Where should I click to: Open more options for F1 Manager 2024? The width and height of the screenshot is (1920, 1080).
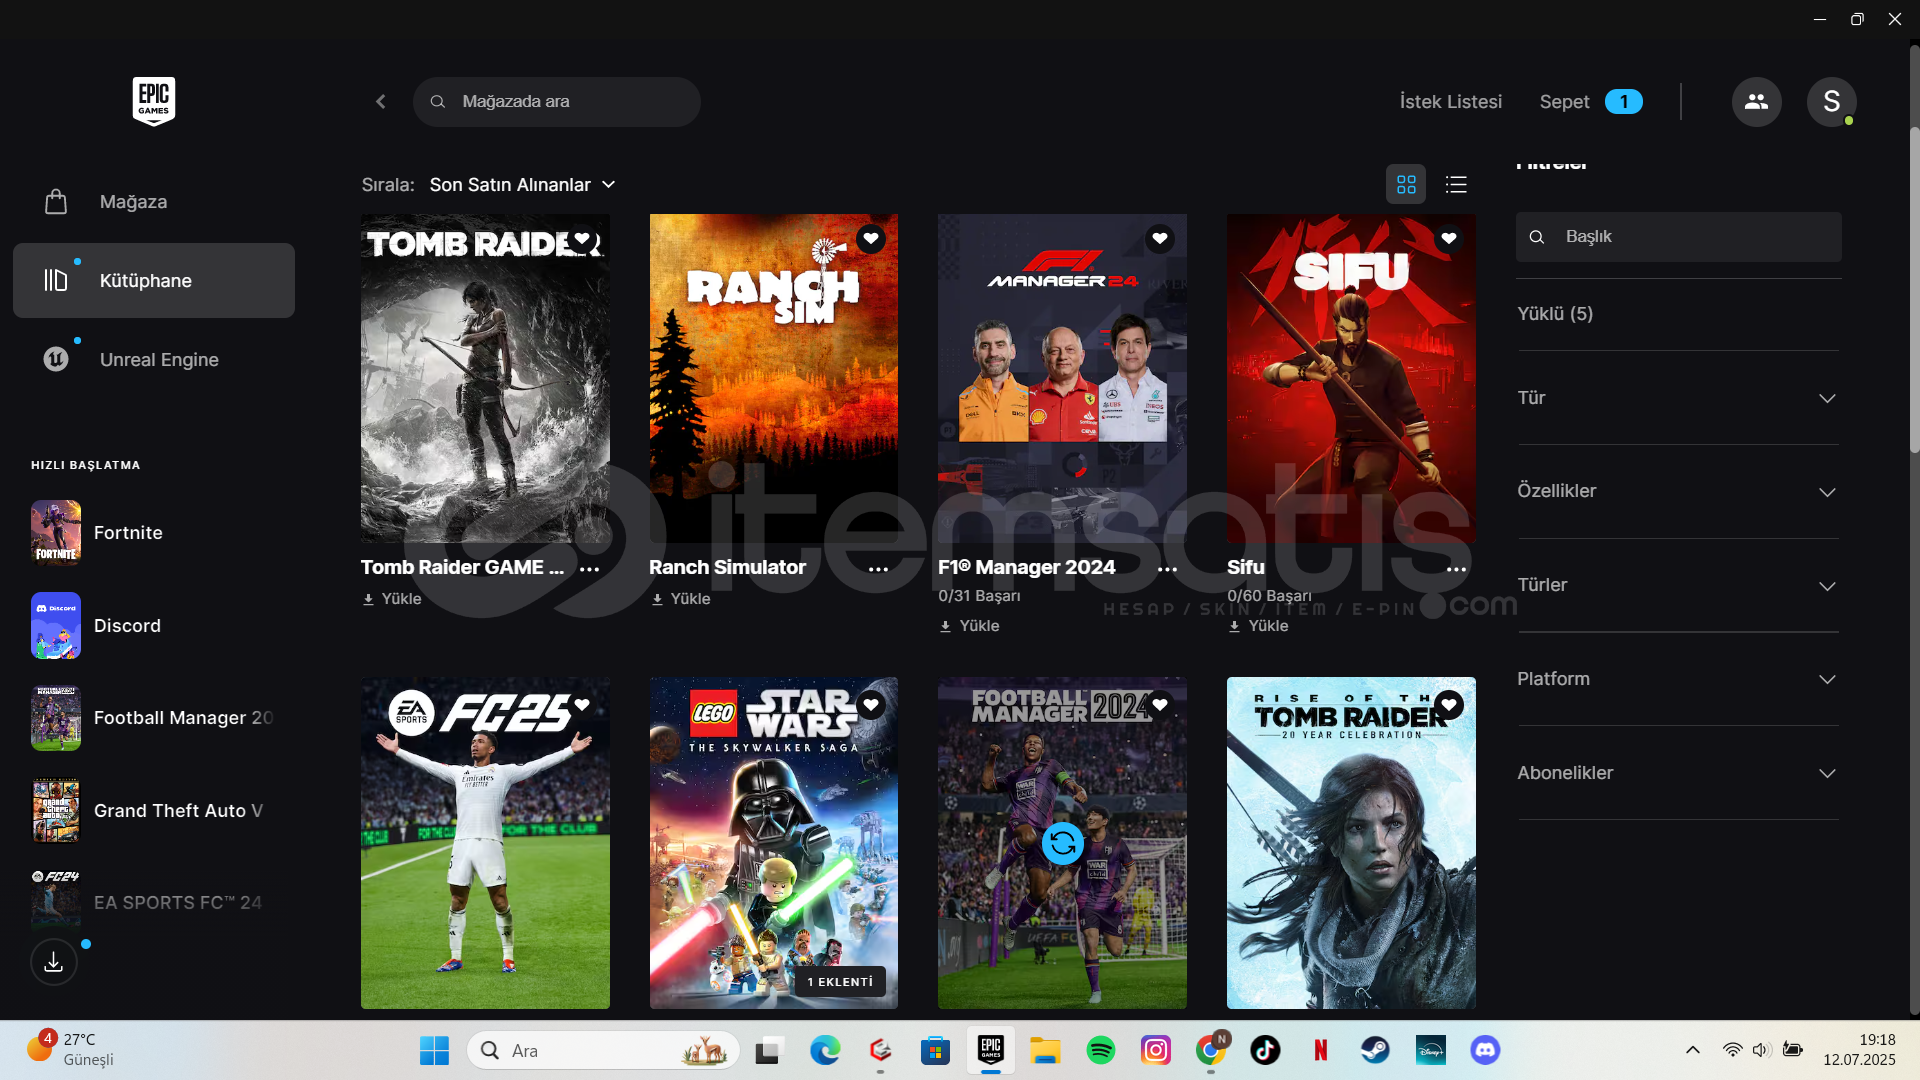(x=1168, y=569)
